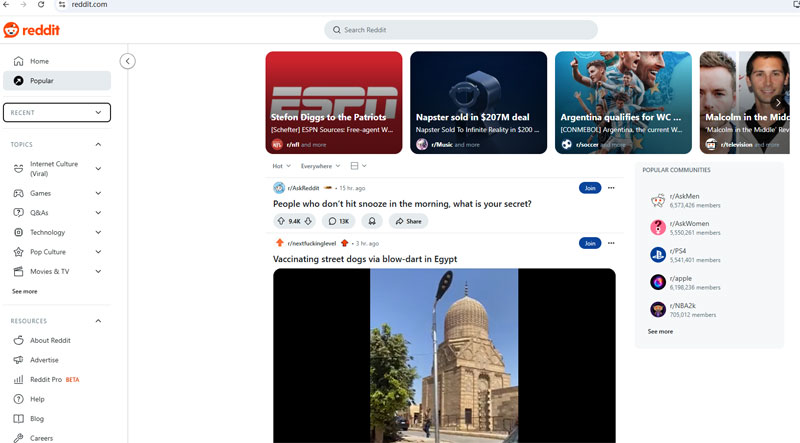
Task: Open r/PS4 in Popular Communities
Action: point(678,251)
